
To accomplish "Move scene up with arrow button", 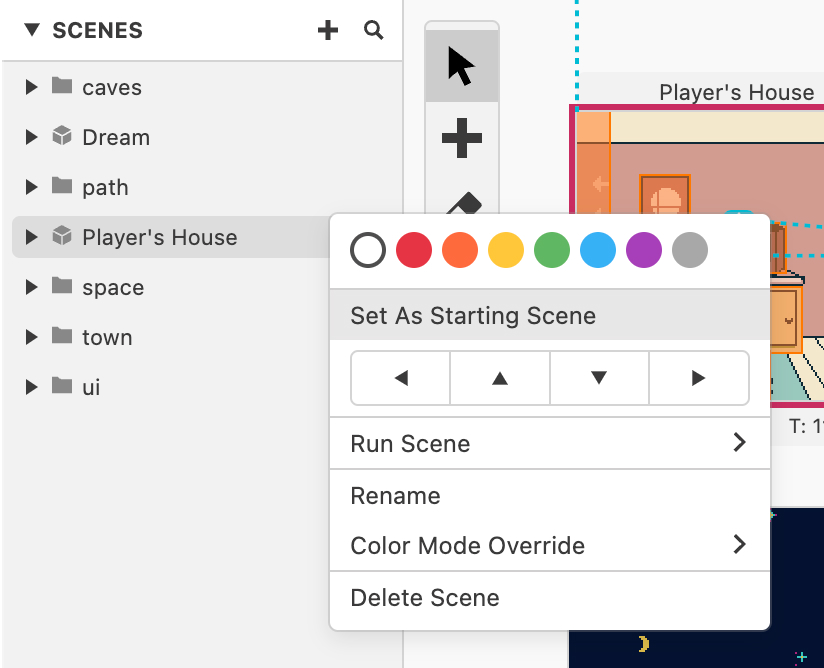I will tap(500, 378).
